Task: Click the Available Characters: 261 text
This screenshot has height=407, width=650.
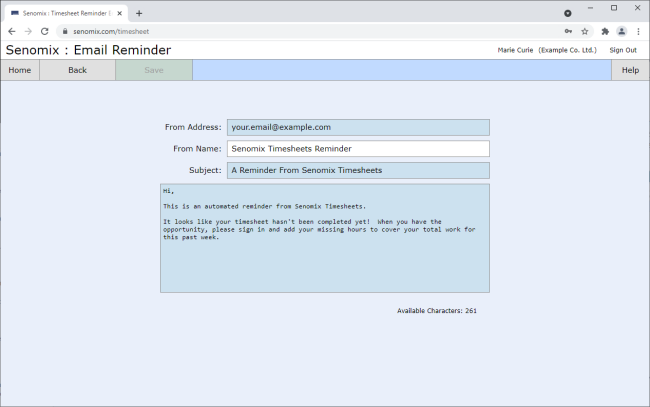Action: tap(437, 310)
